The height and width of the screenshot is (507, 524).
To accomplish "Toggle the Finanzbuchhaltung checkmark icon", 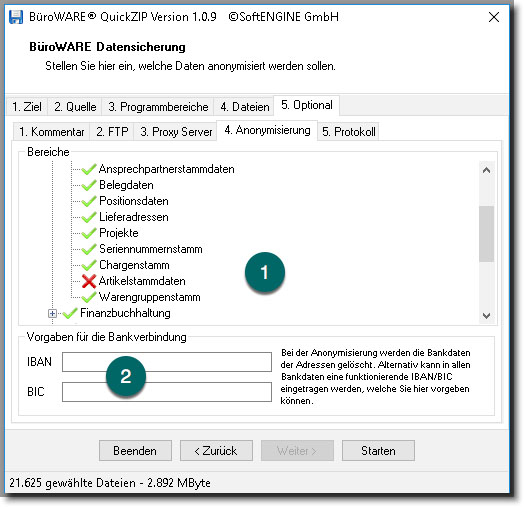I will (x=70, y=313).
